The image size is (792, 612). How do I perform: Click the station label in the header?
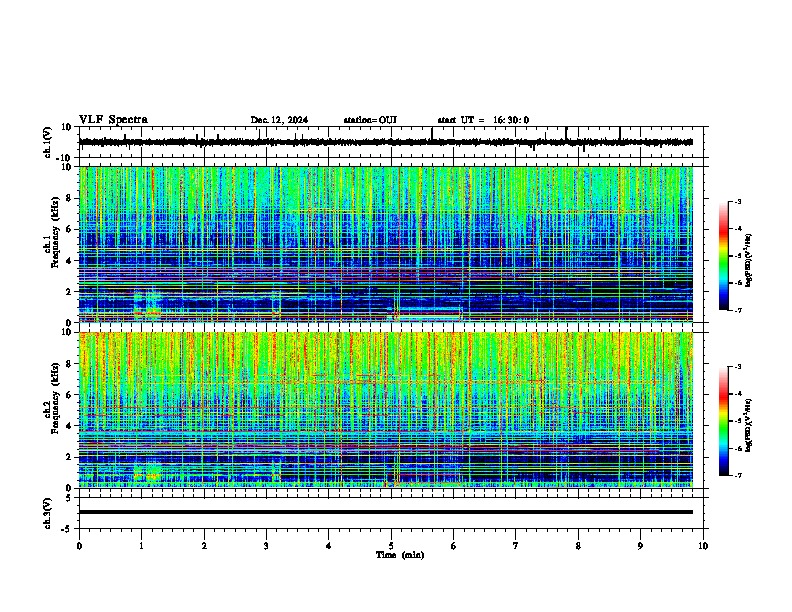[370, 120]
